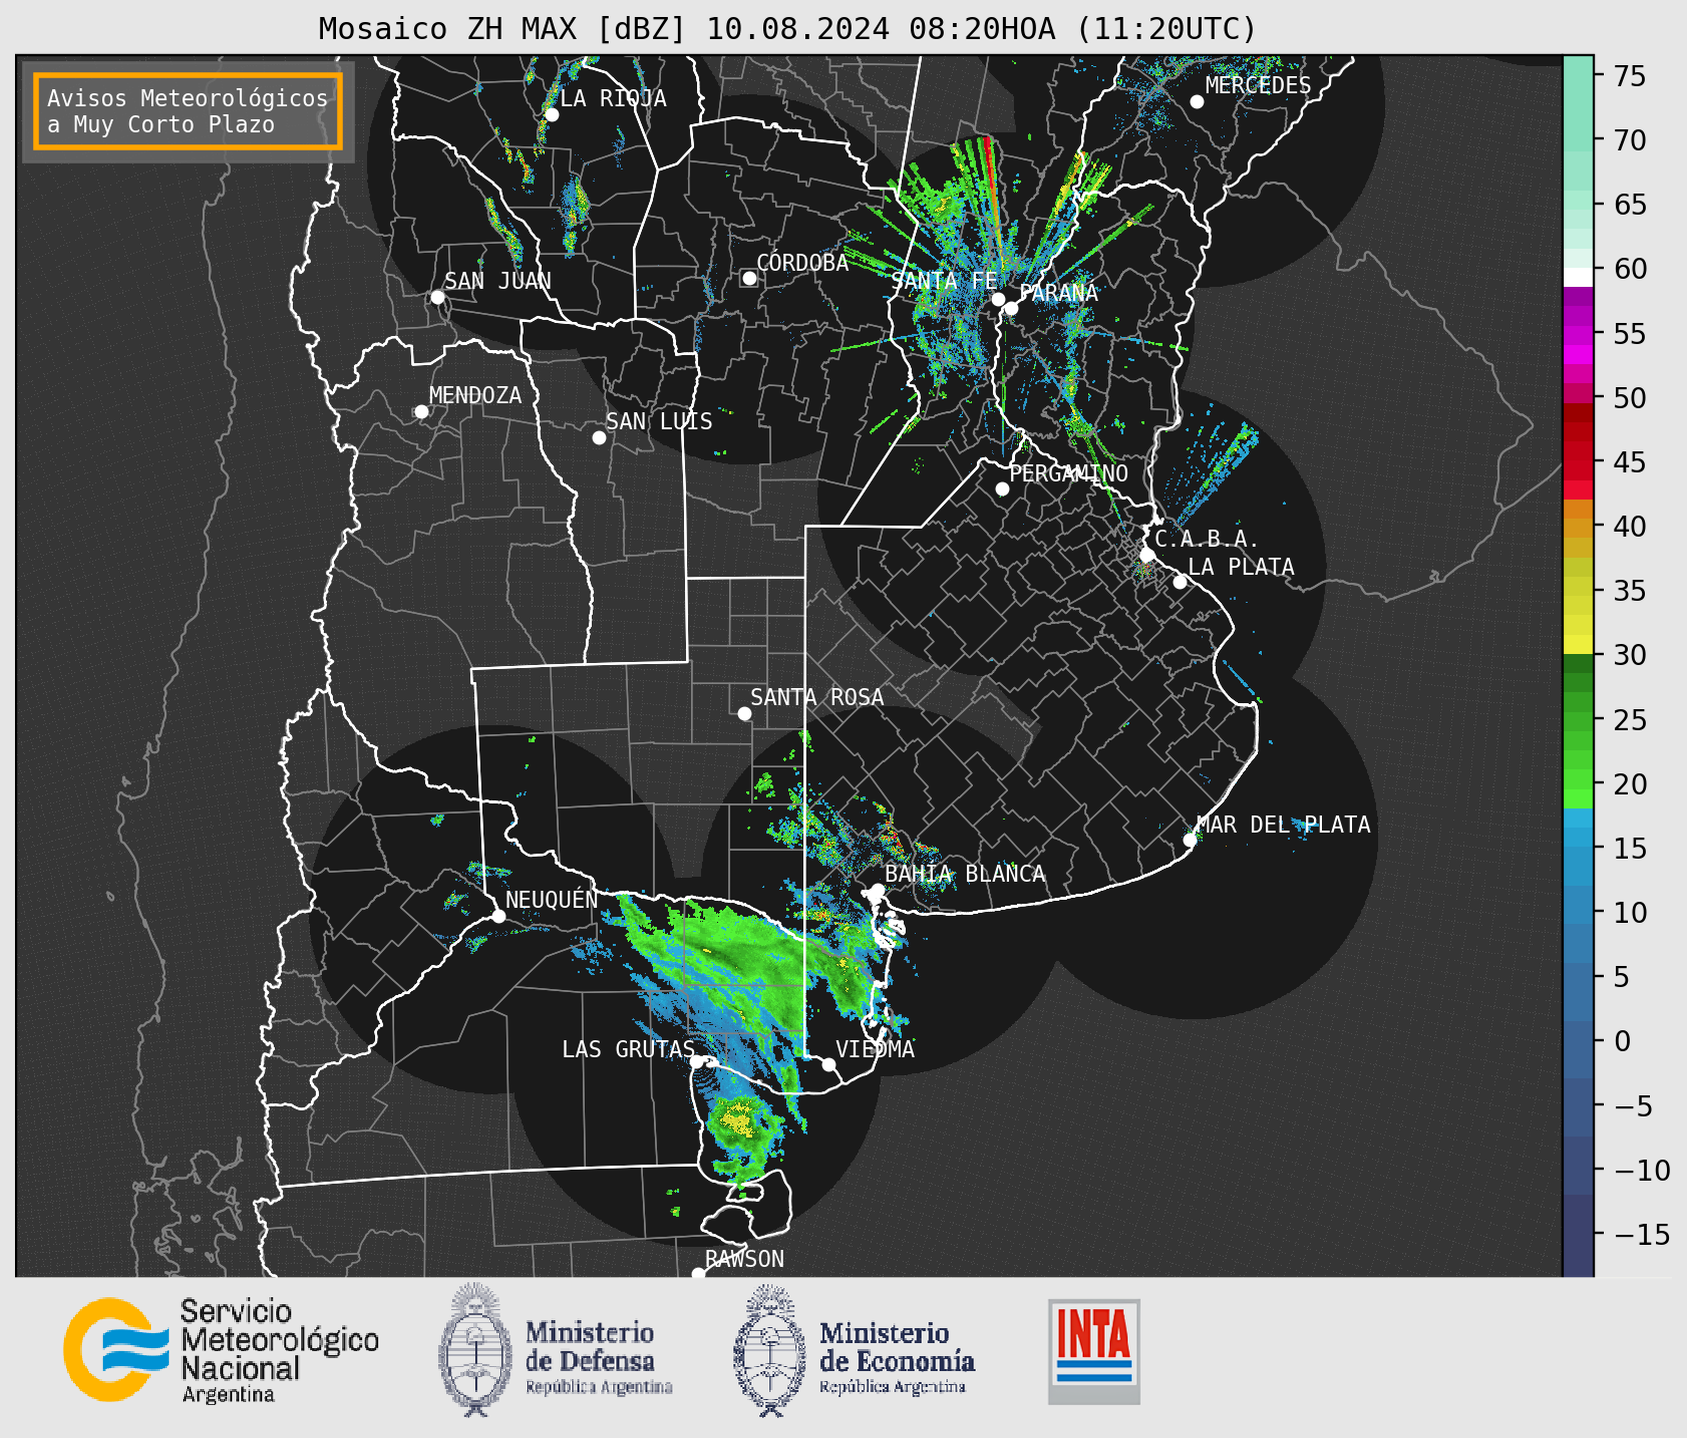Viewport: 1687px width, 1438px height.
Task: Click the SANTA ROSA label text
Action: [817, 697]
